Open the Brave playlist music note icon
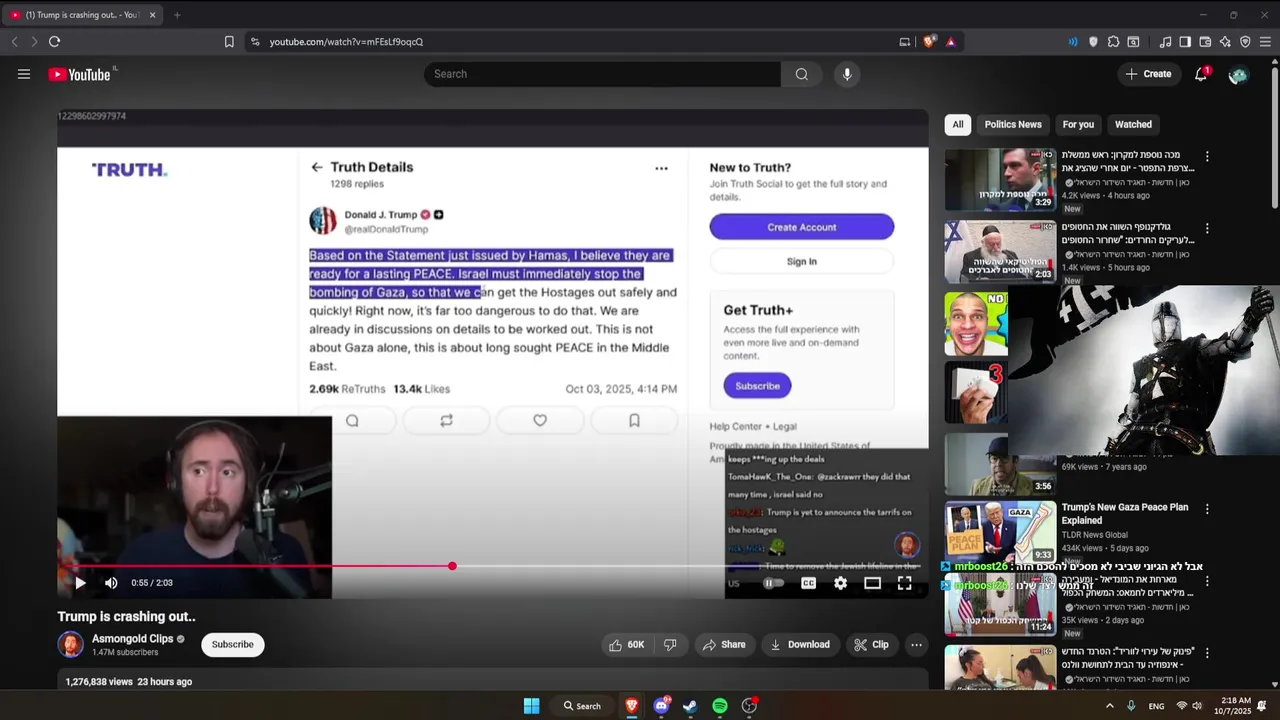The width and height of the screenshot is (1280, 720). (x=1165, y=42)
